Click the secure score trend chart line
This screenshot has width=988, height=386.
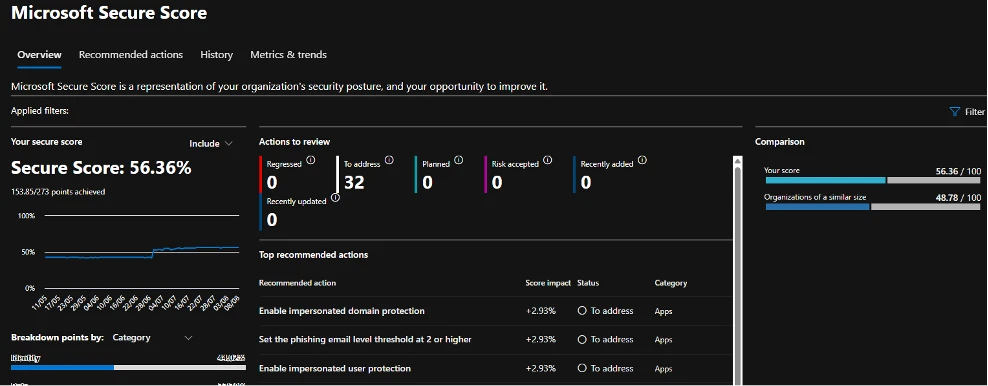[x=142, y=252]
